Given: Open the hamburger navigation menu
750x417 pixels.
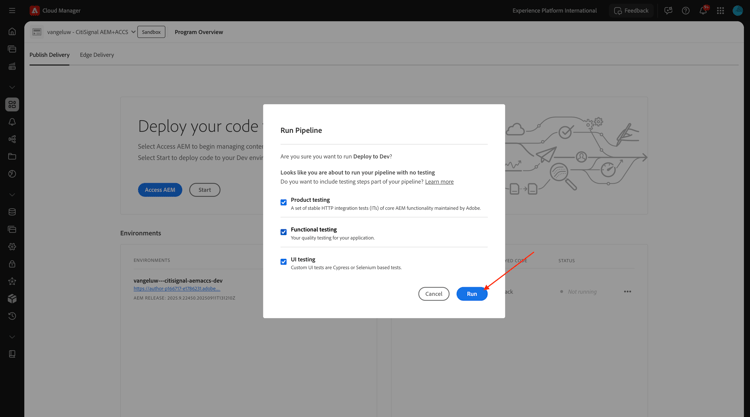Looking at the screenshot, I should pyautogui.click(x=12, y=11).
